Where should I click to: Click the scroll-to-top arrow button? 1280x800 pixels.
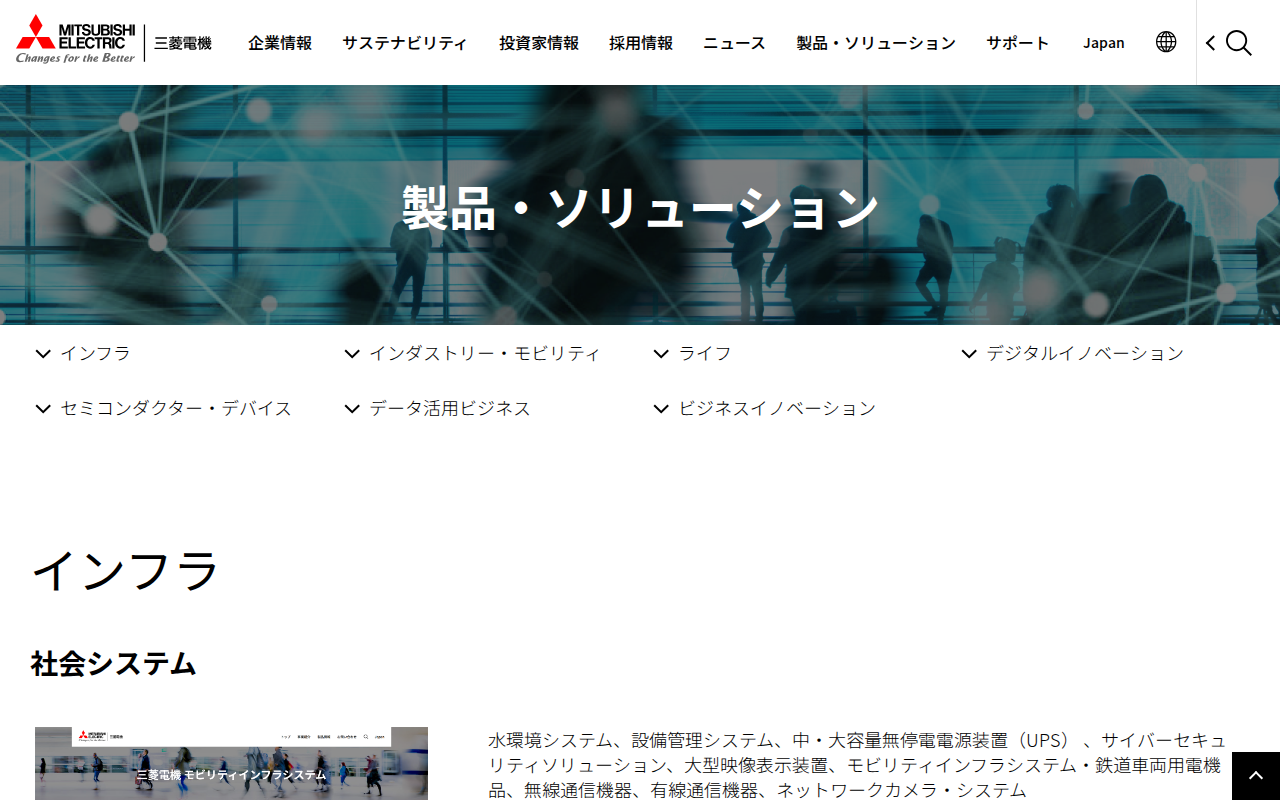1256,775
